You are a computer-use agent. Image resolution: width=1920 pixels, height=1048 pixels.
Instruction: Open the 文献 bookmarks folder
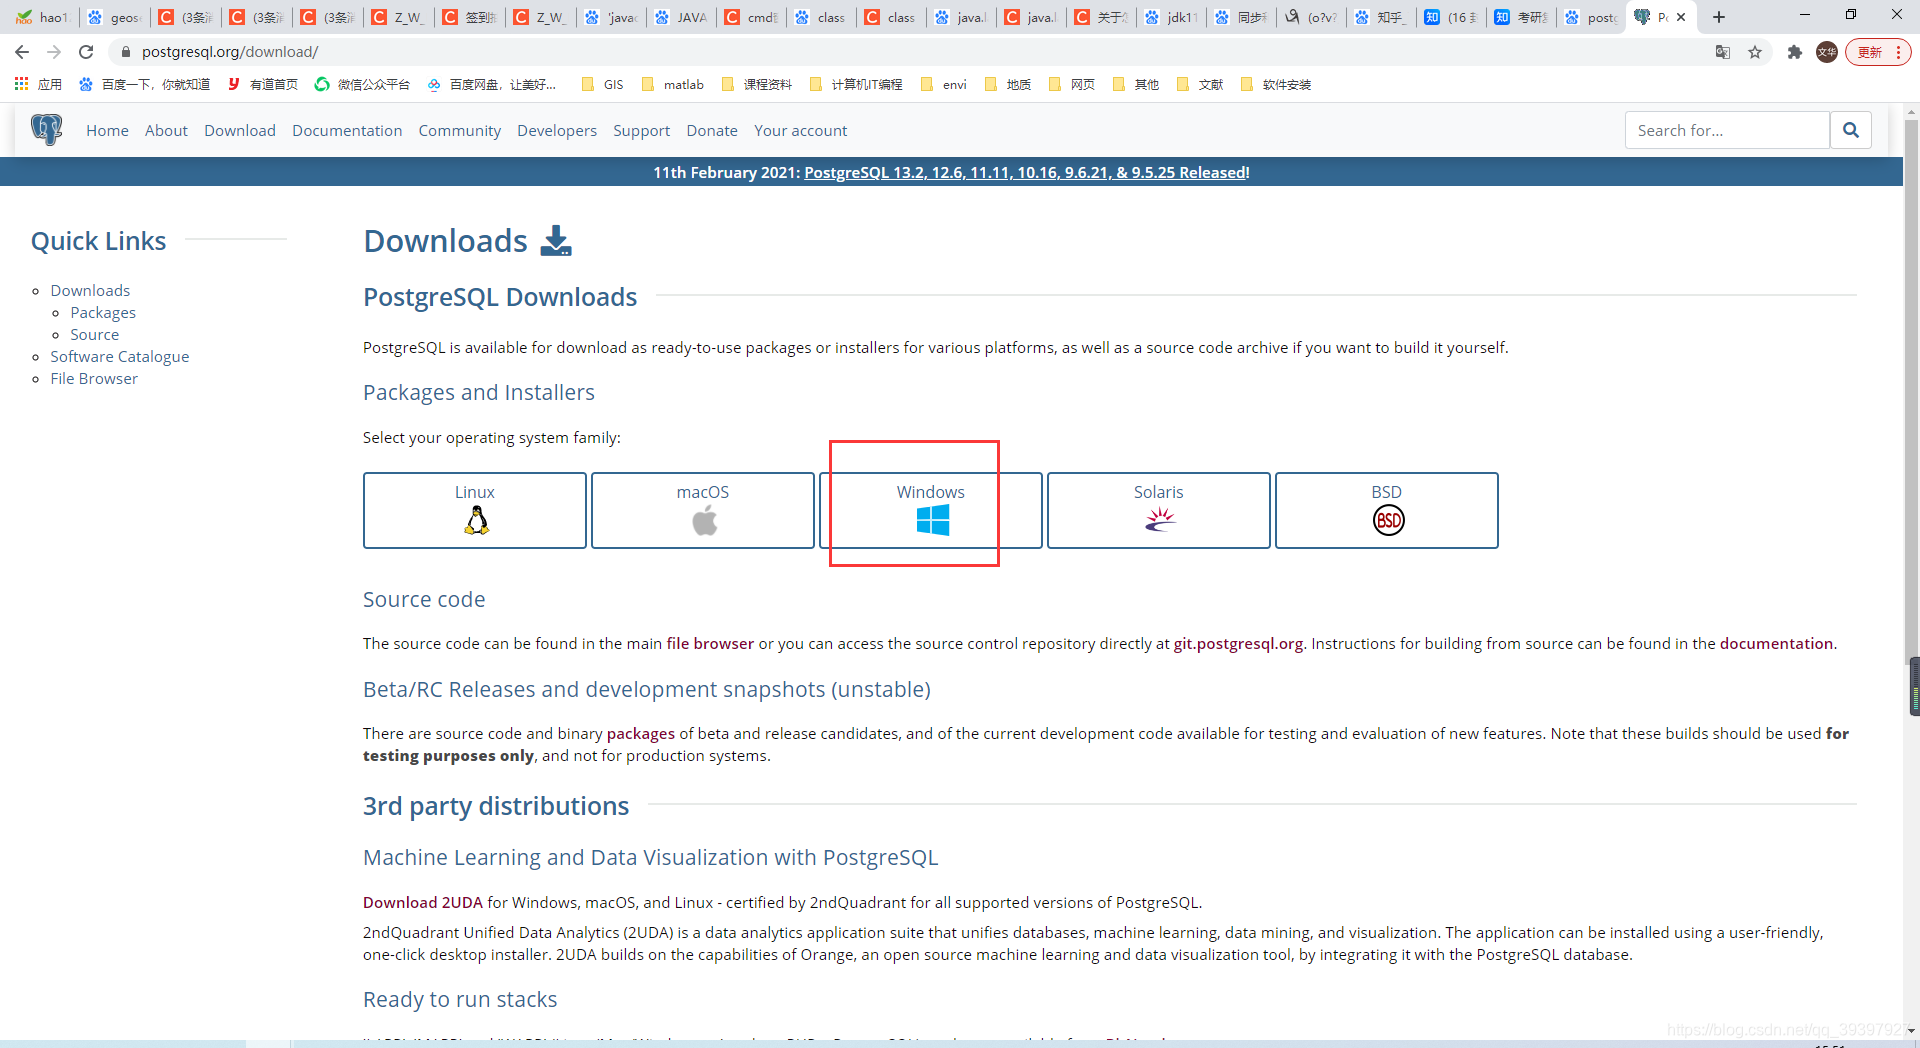1200,84
